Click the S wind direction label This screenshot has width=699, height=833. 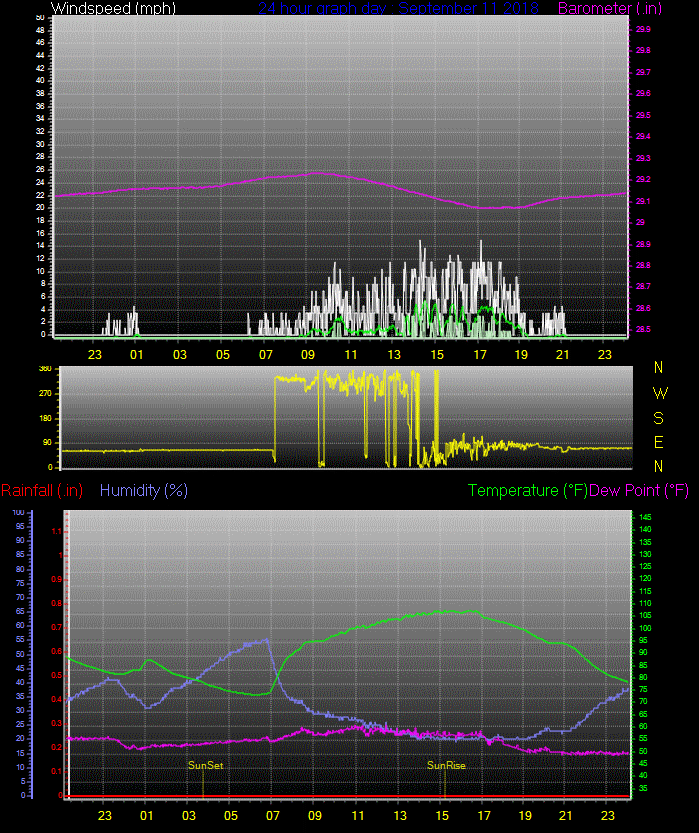click(659, 418)
